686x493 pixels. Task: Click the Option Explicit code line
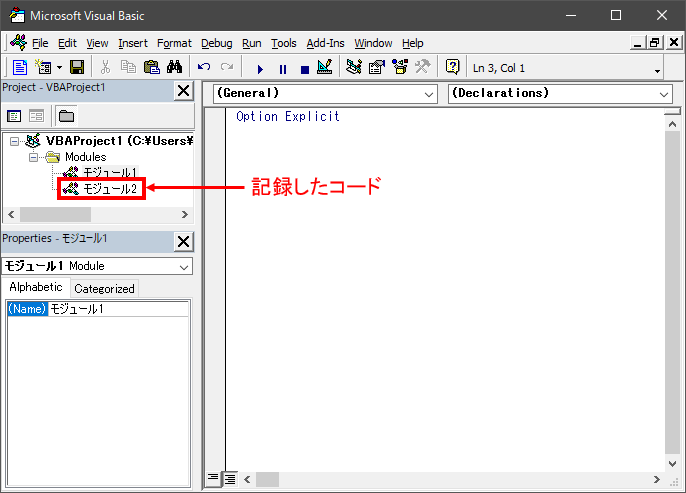point(287,116)
